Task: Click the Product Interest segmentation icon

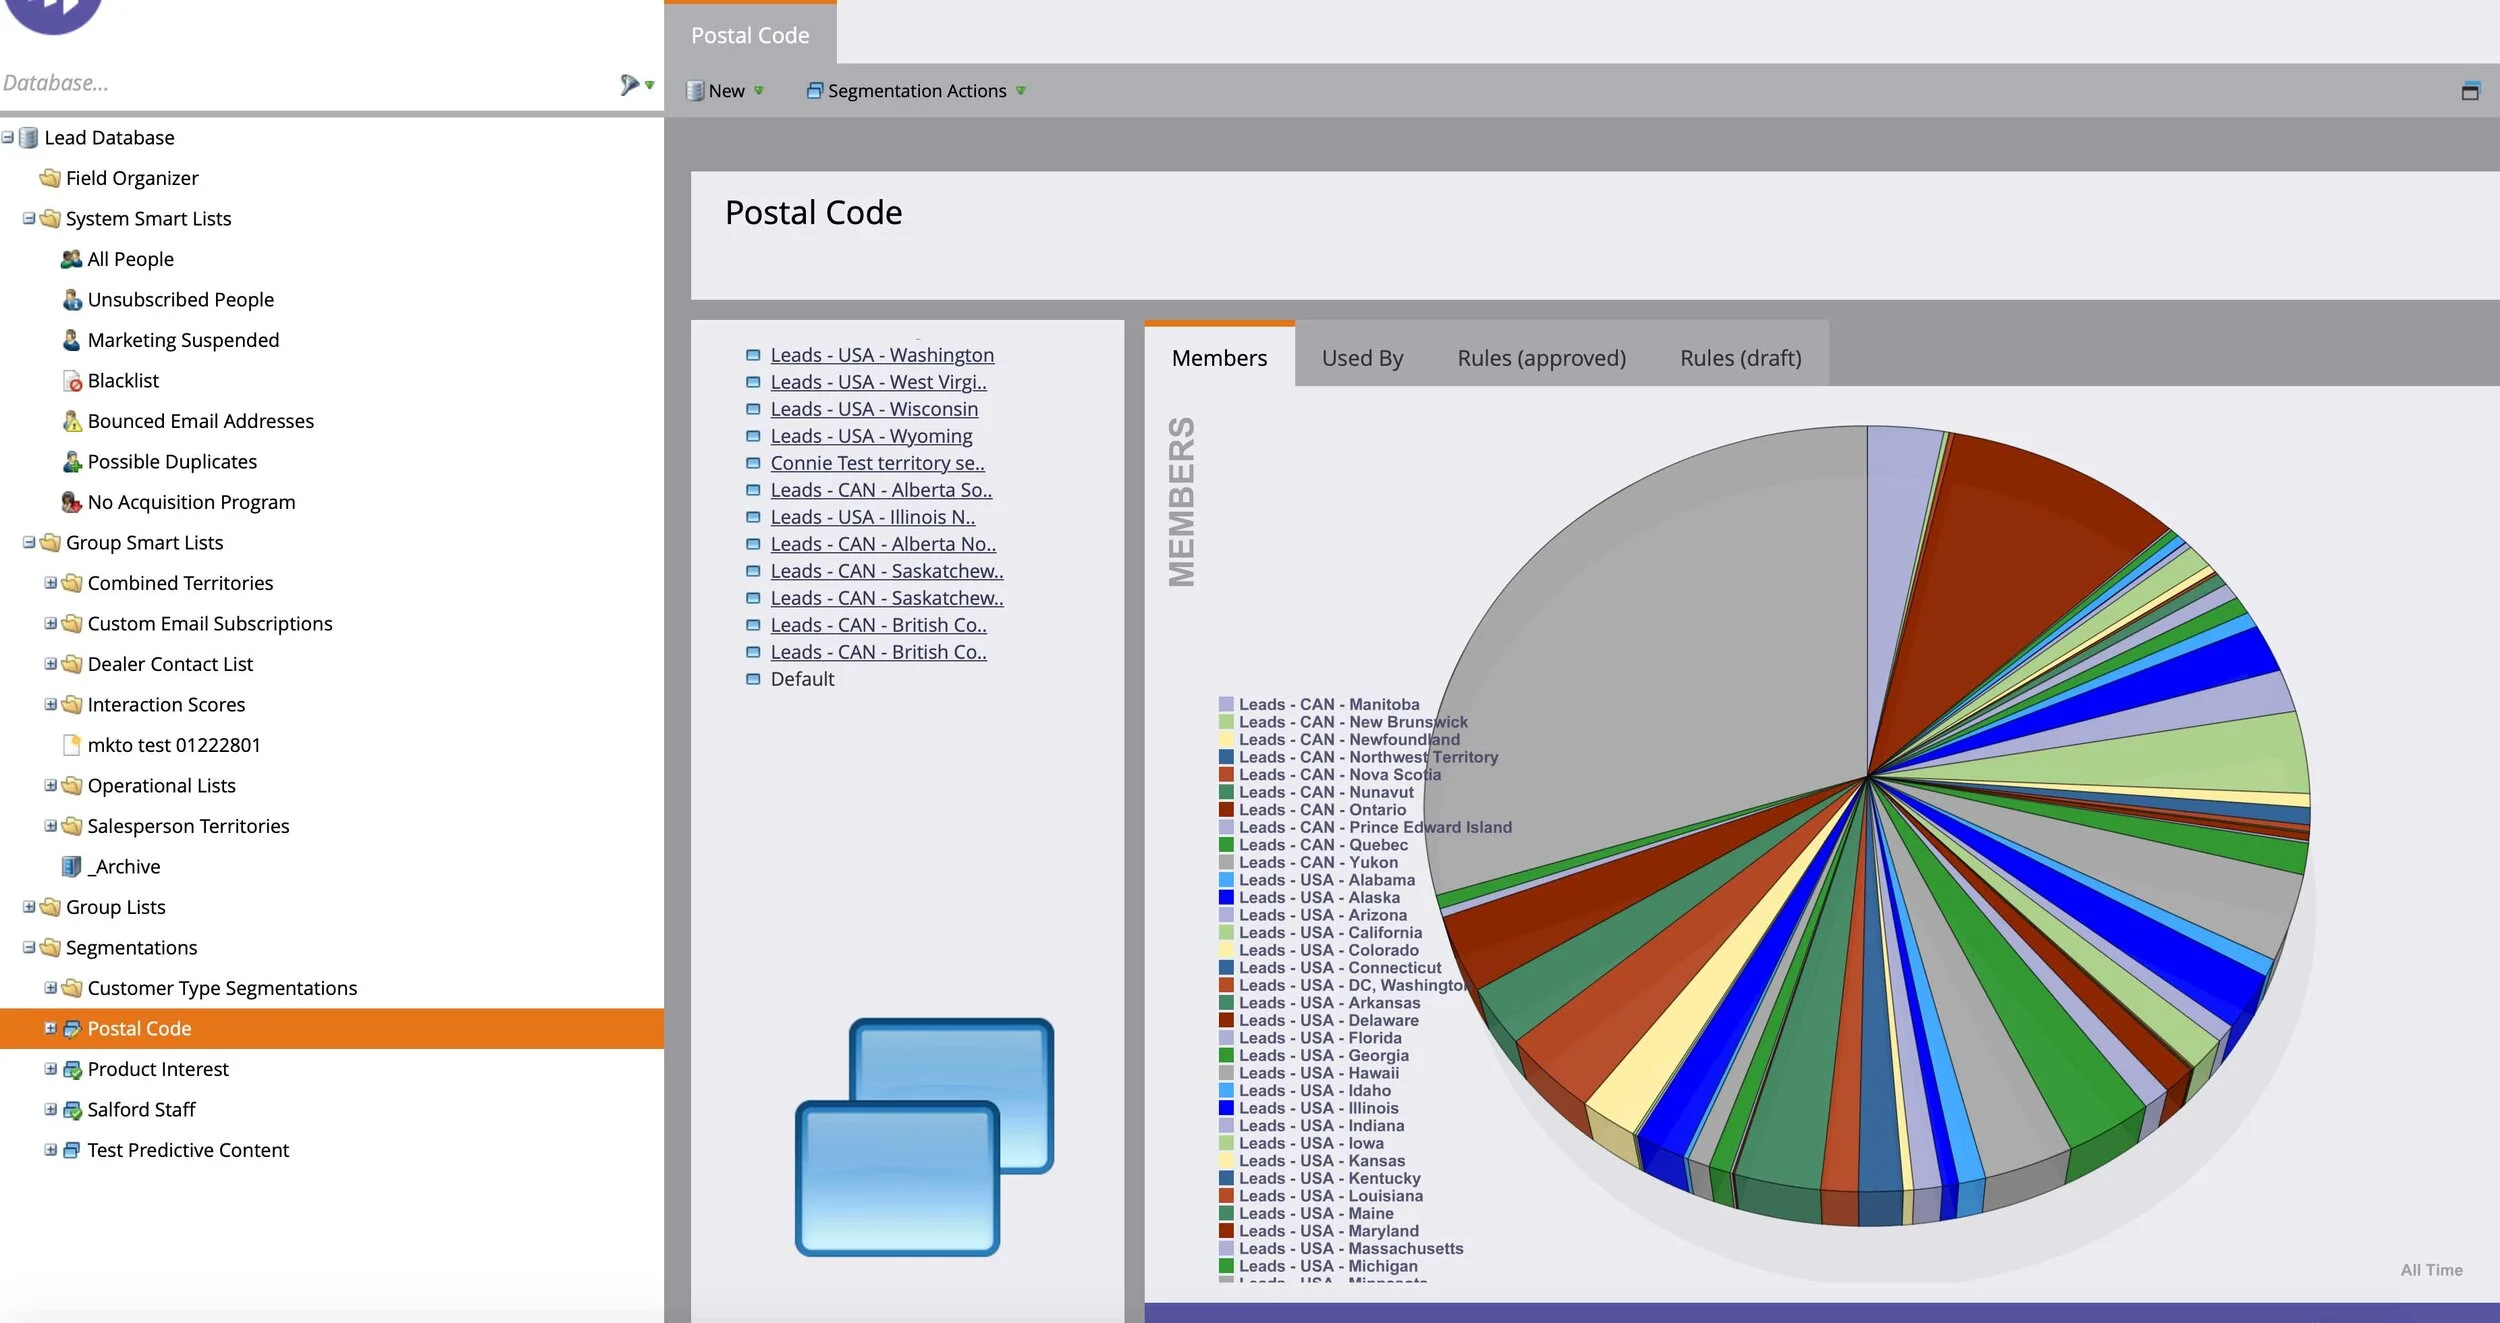Action: pyautogui.click(x=72, y=1070)
